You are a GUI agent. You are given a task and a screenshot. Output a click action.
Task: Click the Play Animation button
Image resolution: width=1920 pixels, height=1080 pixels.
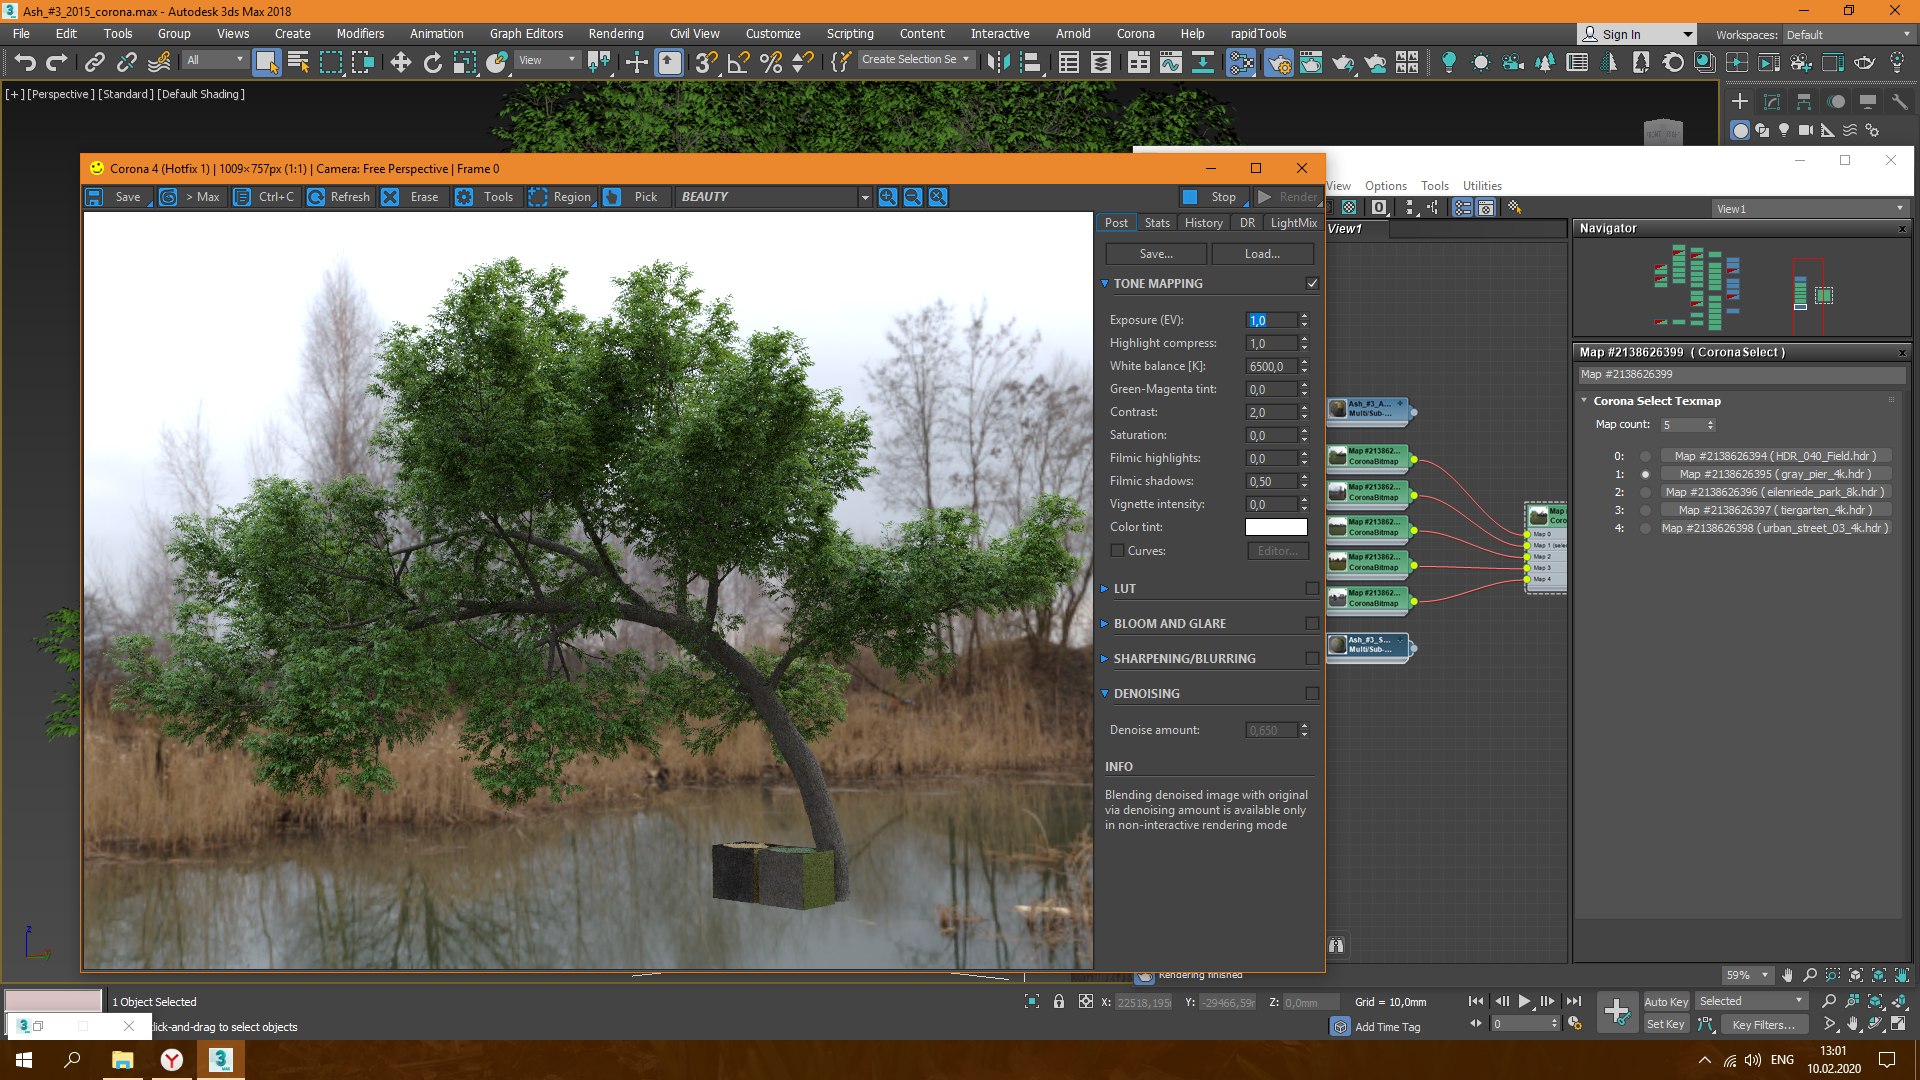[x=1524, y=1001]
